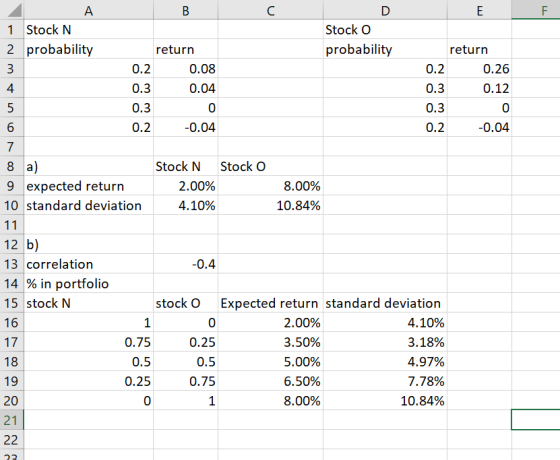Click Stock O return value 0.12
Image resolution: width=560 pixels, height=460 pixels.
tap(479, 88)
